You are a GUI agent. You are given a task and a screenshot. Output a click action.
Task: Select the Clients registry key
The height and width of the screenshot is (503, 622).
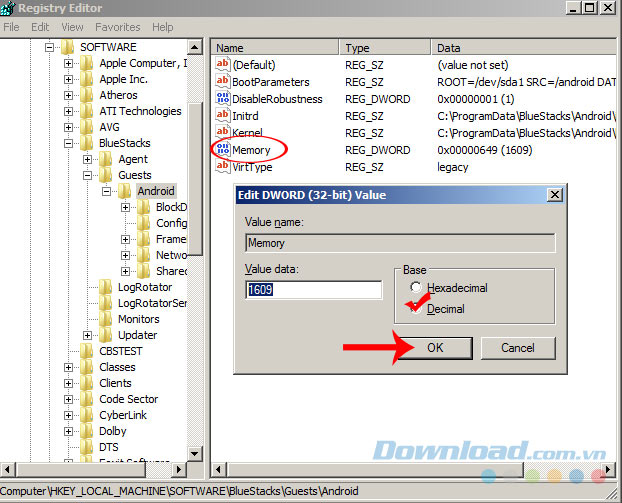point(115,383)
